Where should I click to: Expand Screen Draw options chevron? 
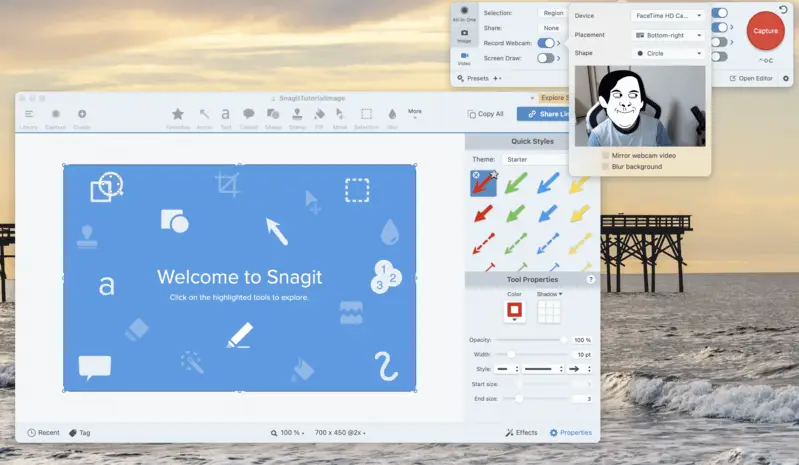(x=559, y=58)
